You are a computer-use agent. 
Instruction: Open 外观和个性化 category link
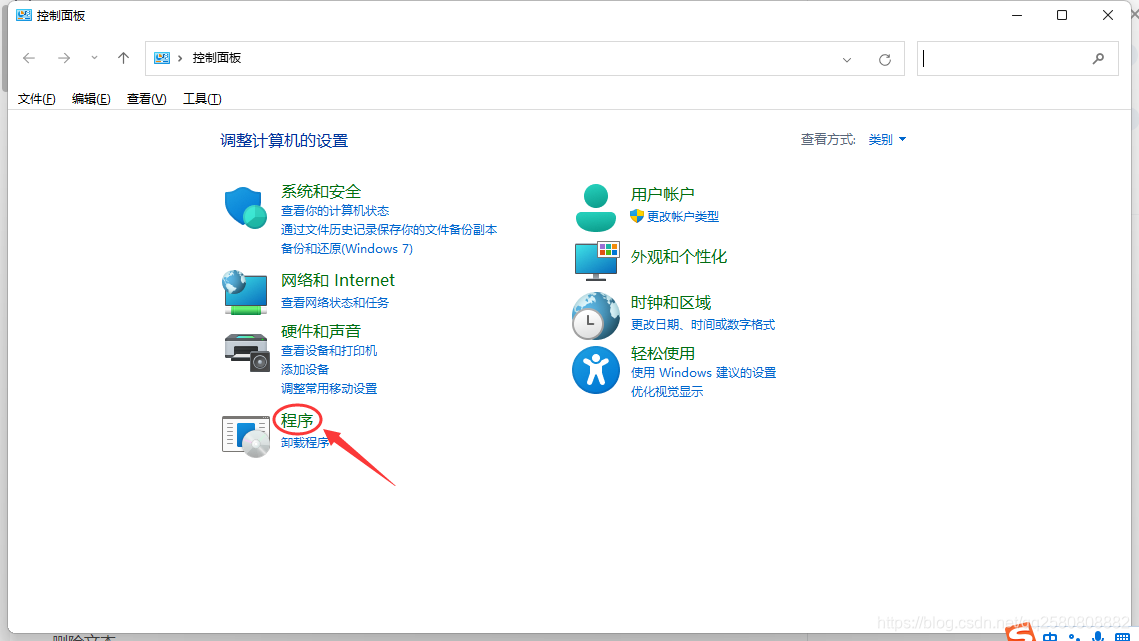pos(678,257)
